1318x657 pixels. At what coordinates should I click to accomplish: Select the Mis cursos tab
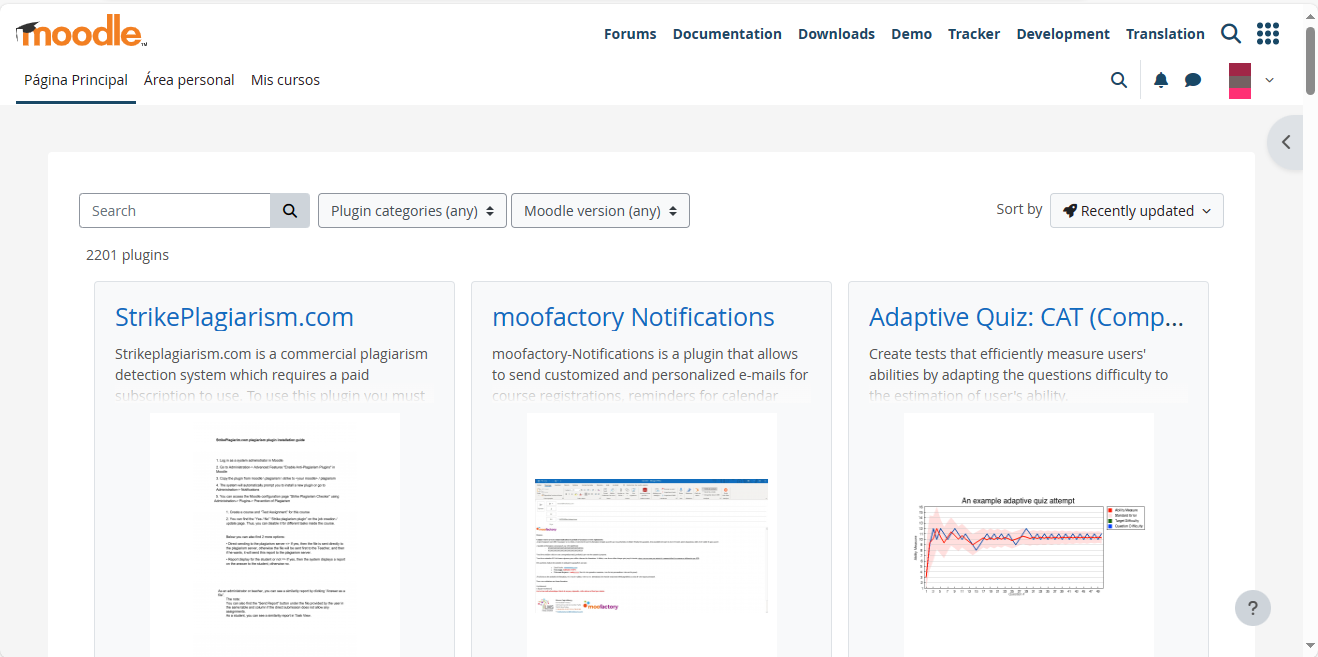[x=285, y=80]
